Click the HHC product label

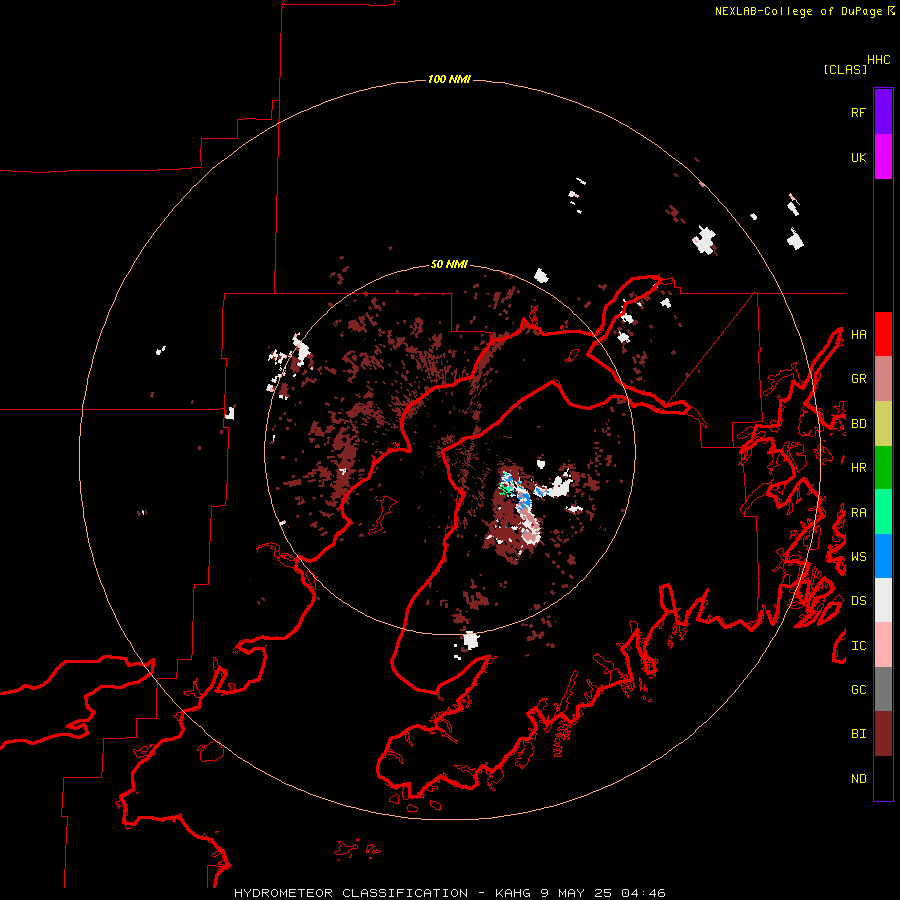[x=878, y=60]
